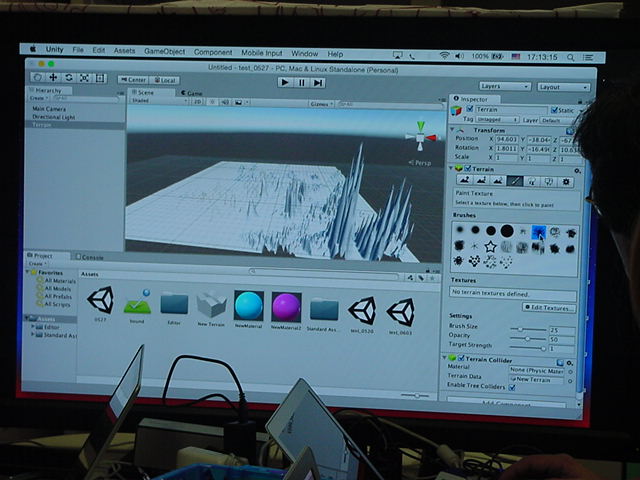Viewport: 640px width, 480px height.
Task: Click the Step forward button
Action: pos(318,83)
